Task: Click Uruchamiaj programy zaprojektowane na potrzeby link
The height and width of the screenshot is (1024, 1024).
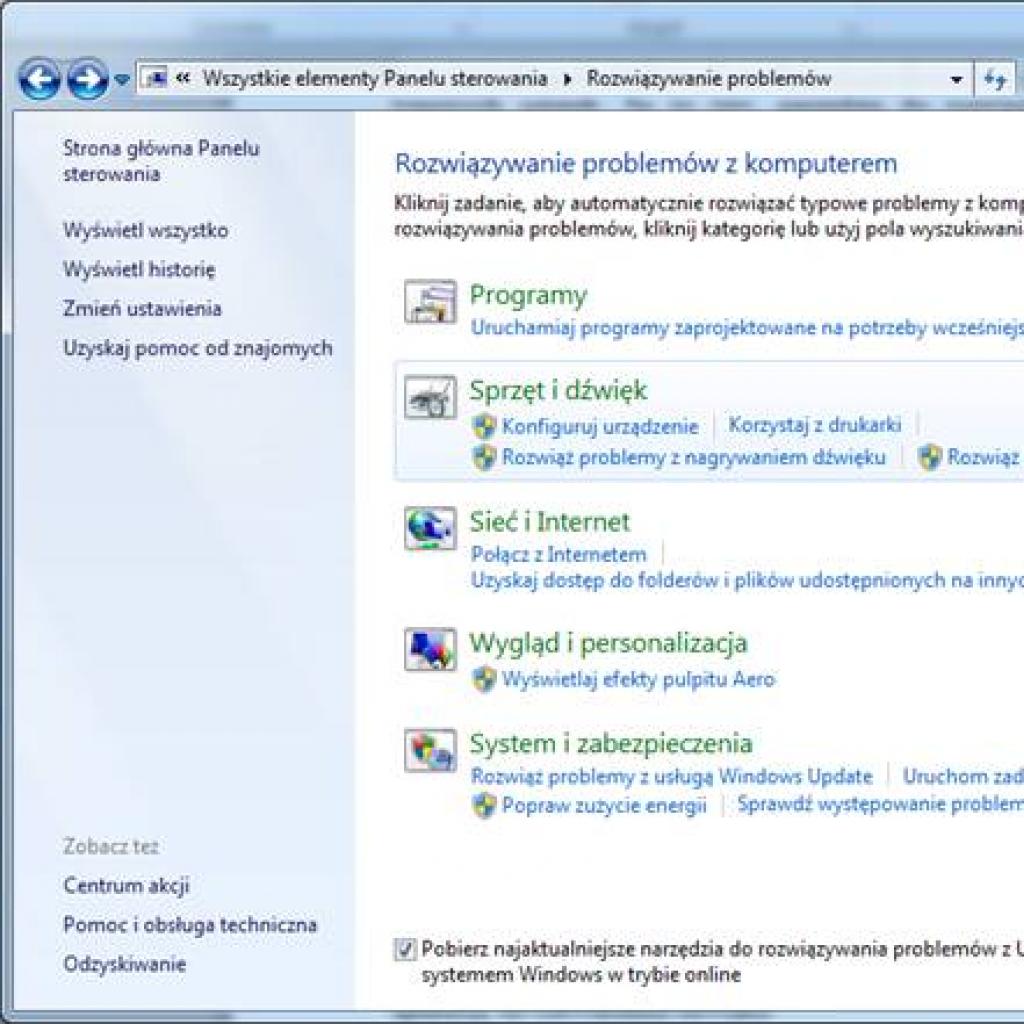Action: click(746, 328)
